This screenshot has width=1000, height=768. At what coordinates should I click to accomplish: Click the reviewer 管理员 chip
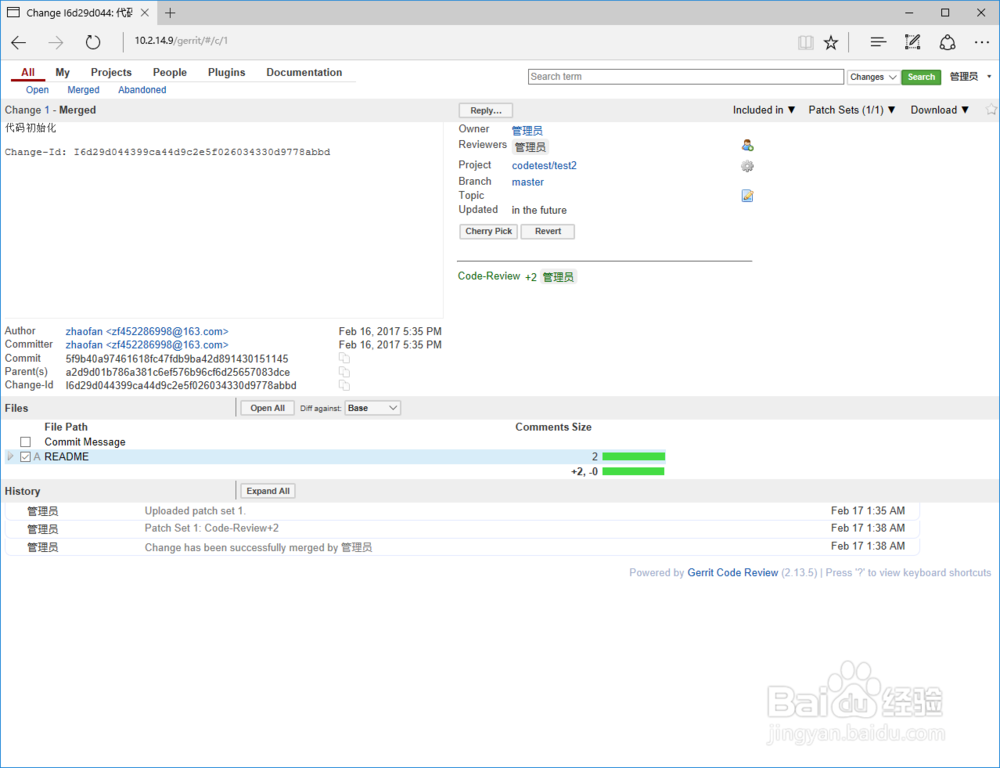[530, 147]
